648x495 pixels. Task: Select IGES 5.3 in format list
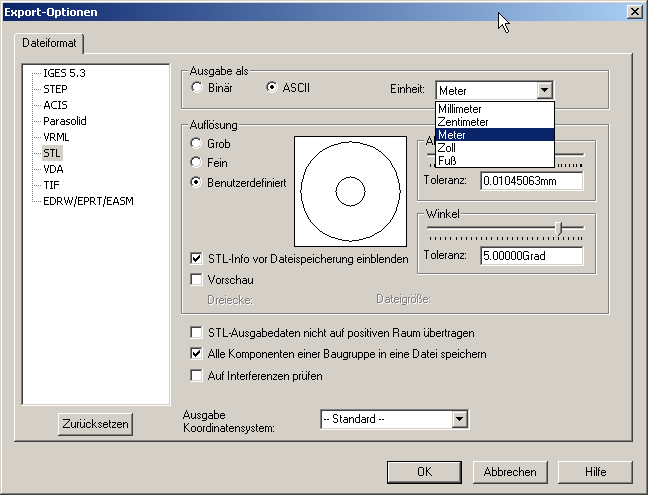point(65,73)
